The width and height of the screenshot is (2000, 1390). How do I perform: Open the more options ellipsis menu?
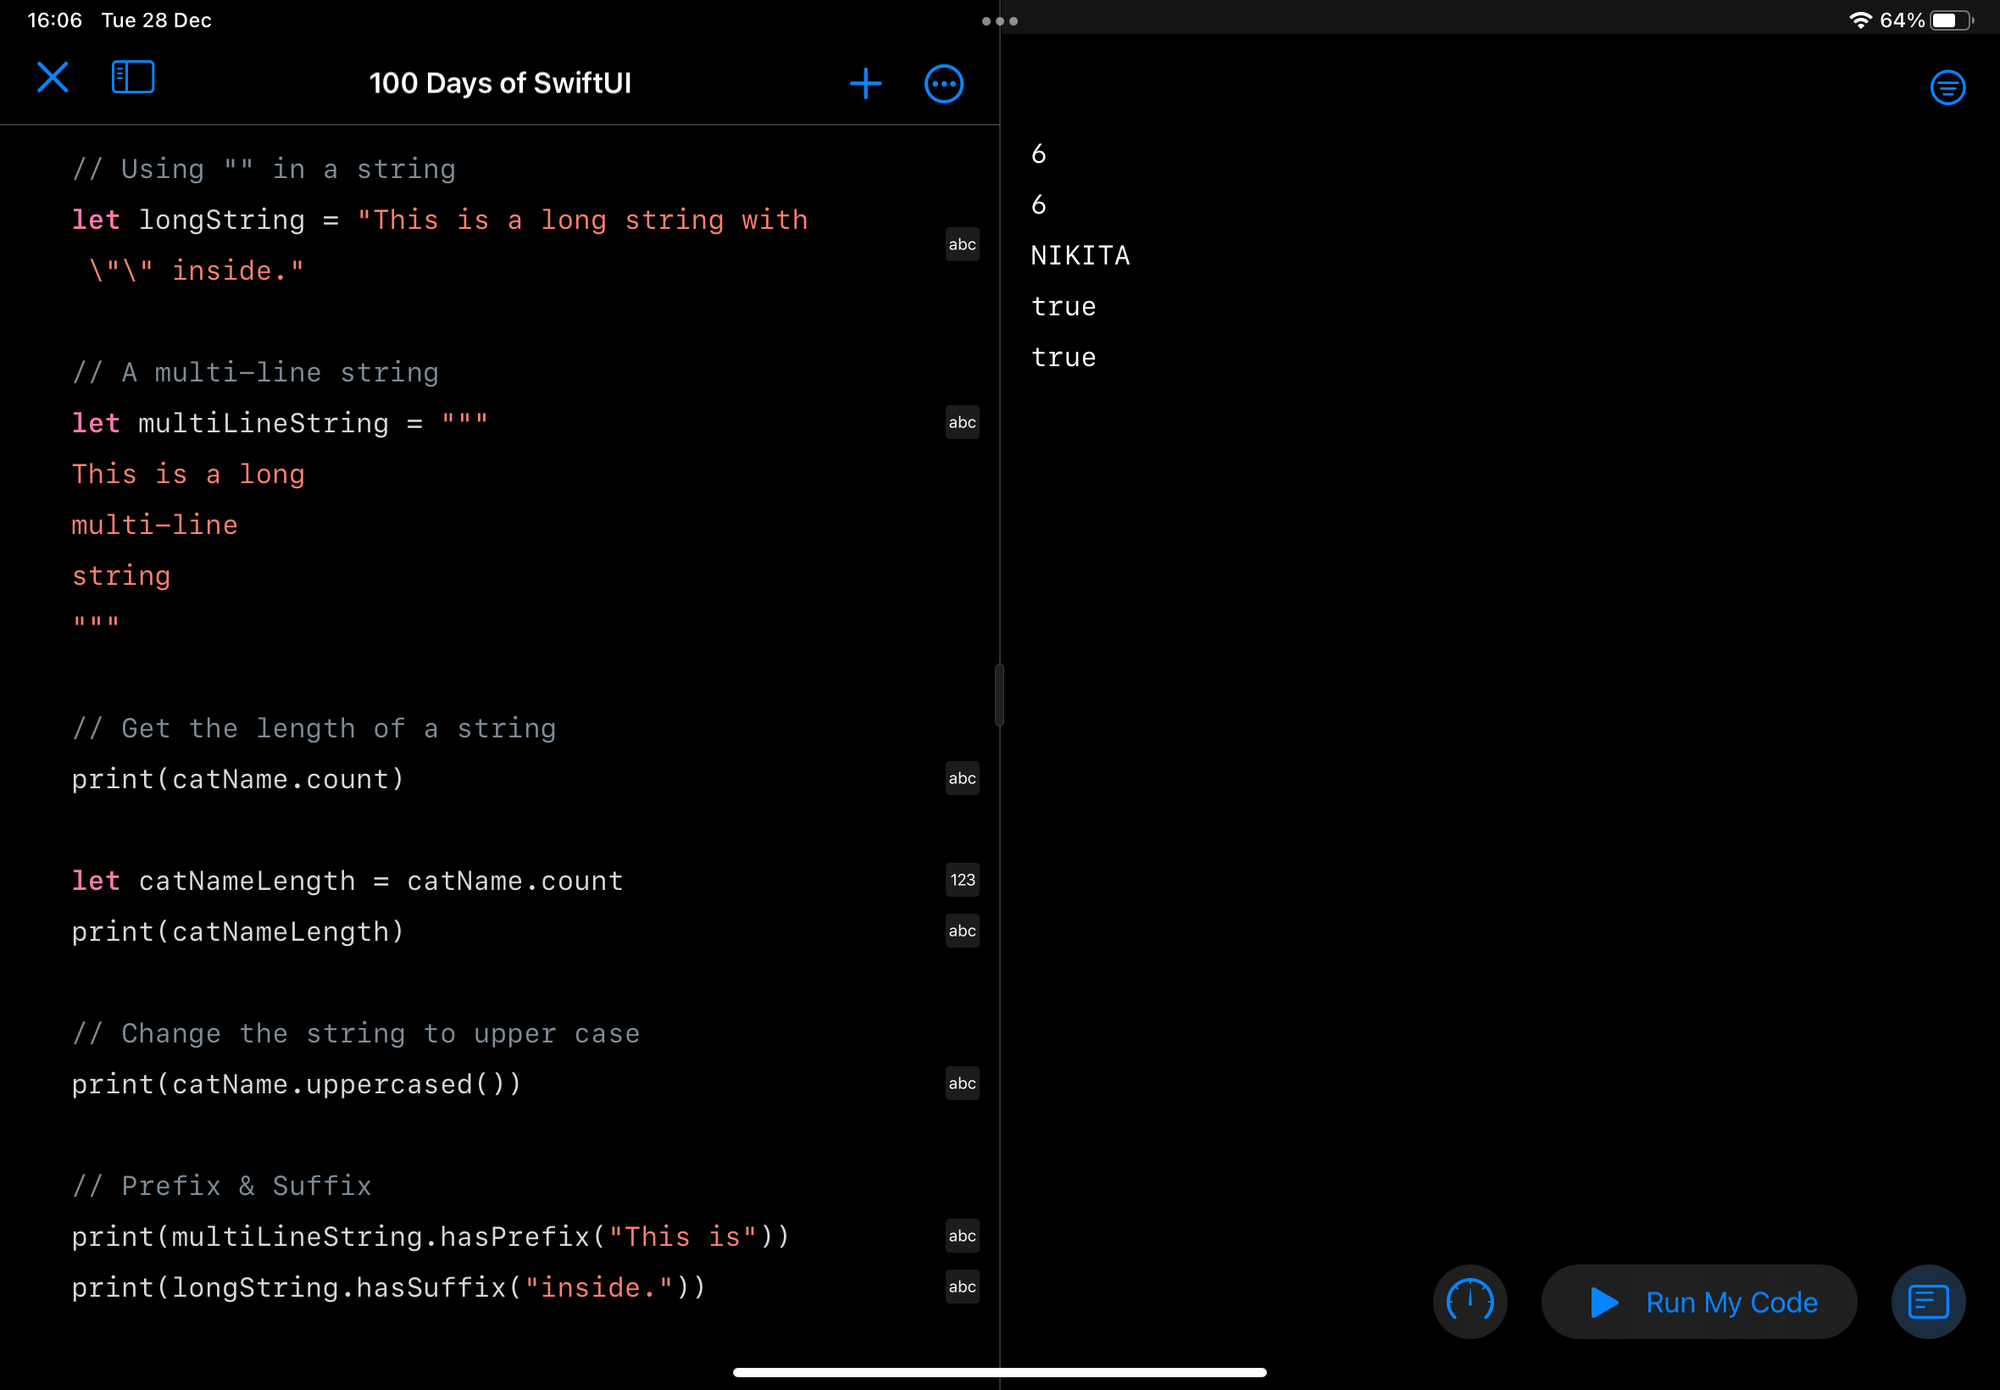click(x=944, y=84)
